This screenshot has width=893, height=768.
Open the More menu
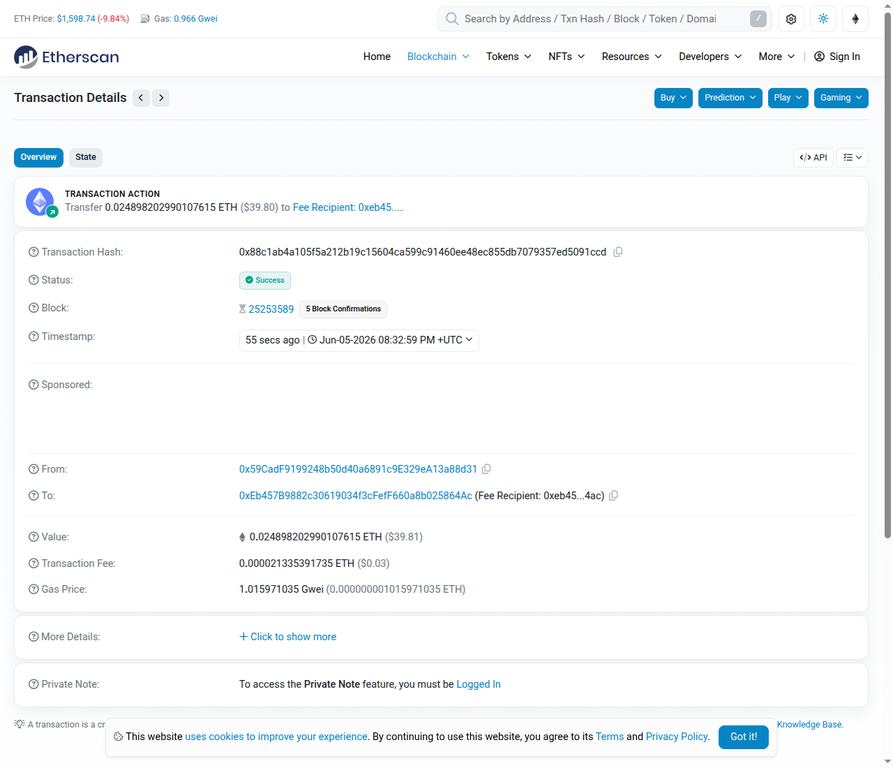776,56
